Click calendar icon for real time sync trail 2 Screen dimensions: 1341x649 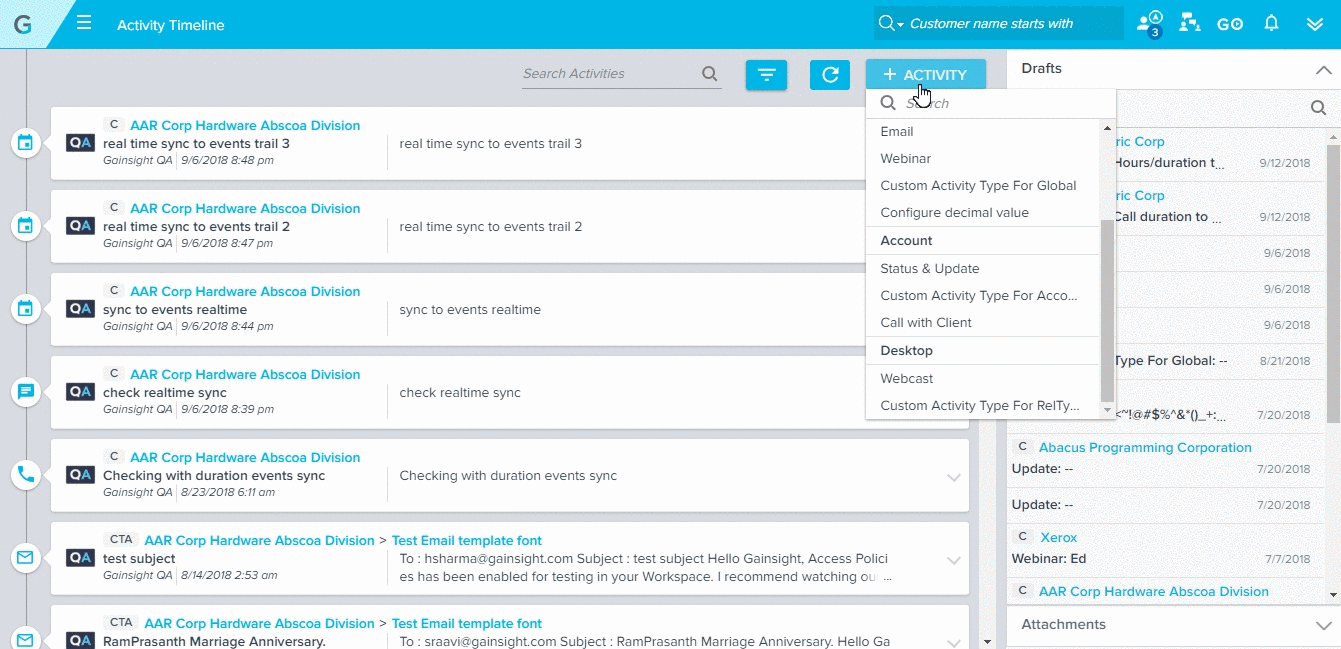tap(26, 226)
